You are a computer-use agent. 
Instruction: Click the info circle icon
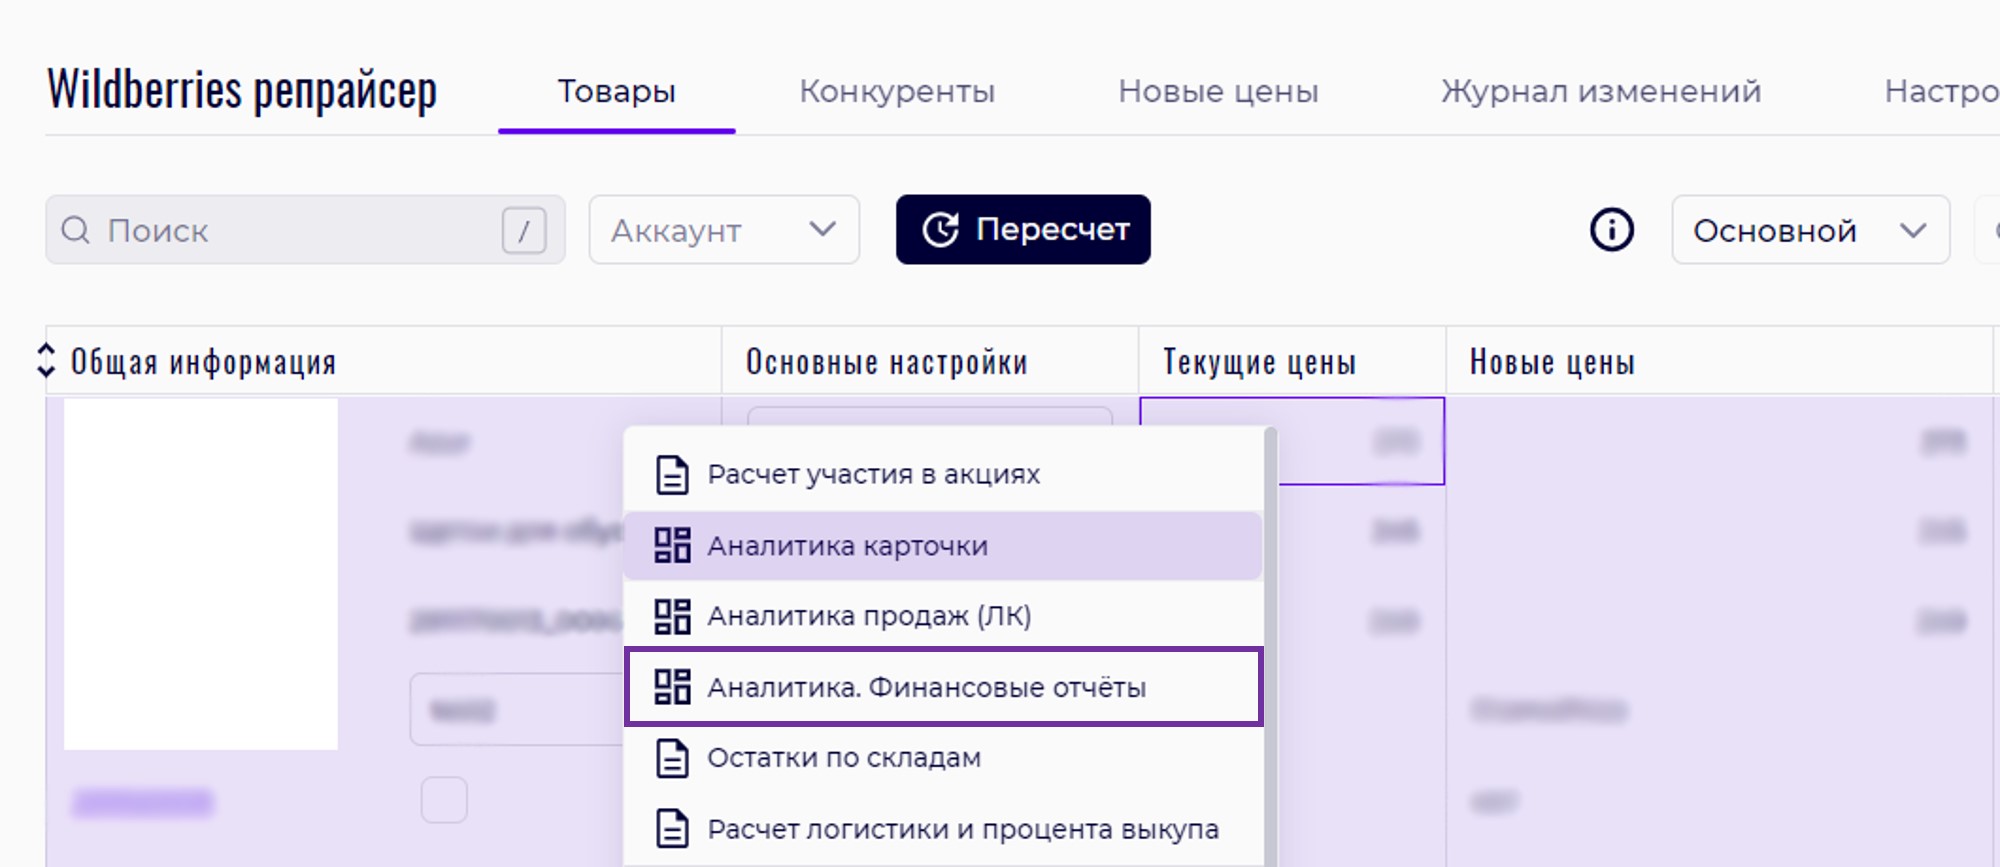pos(1611,230)
